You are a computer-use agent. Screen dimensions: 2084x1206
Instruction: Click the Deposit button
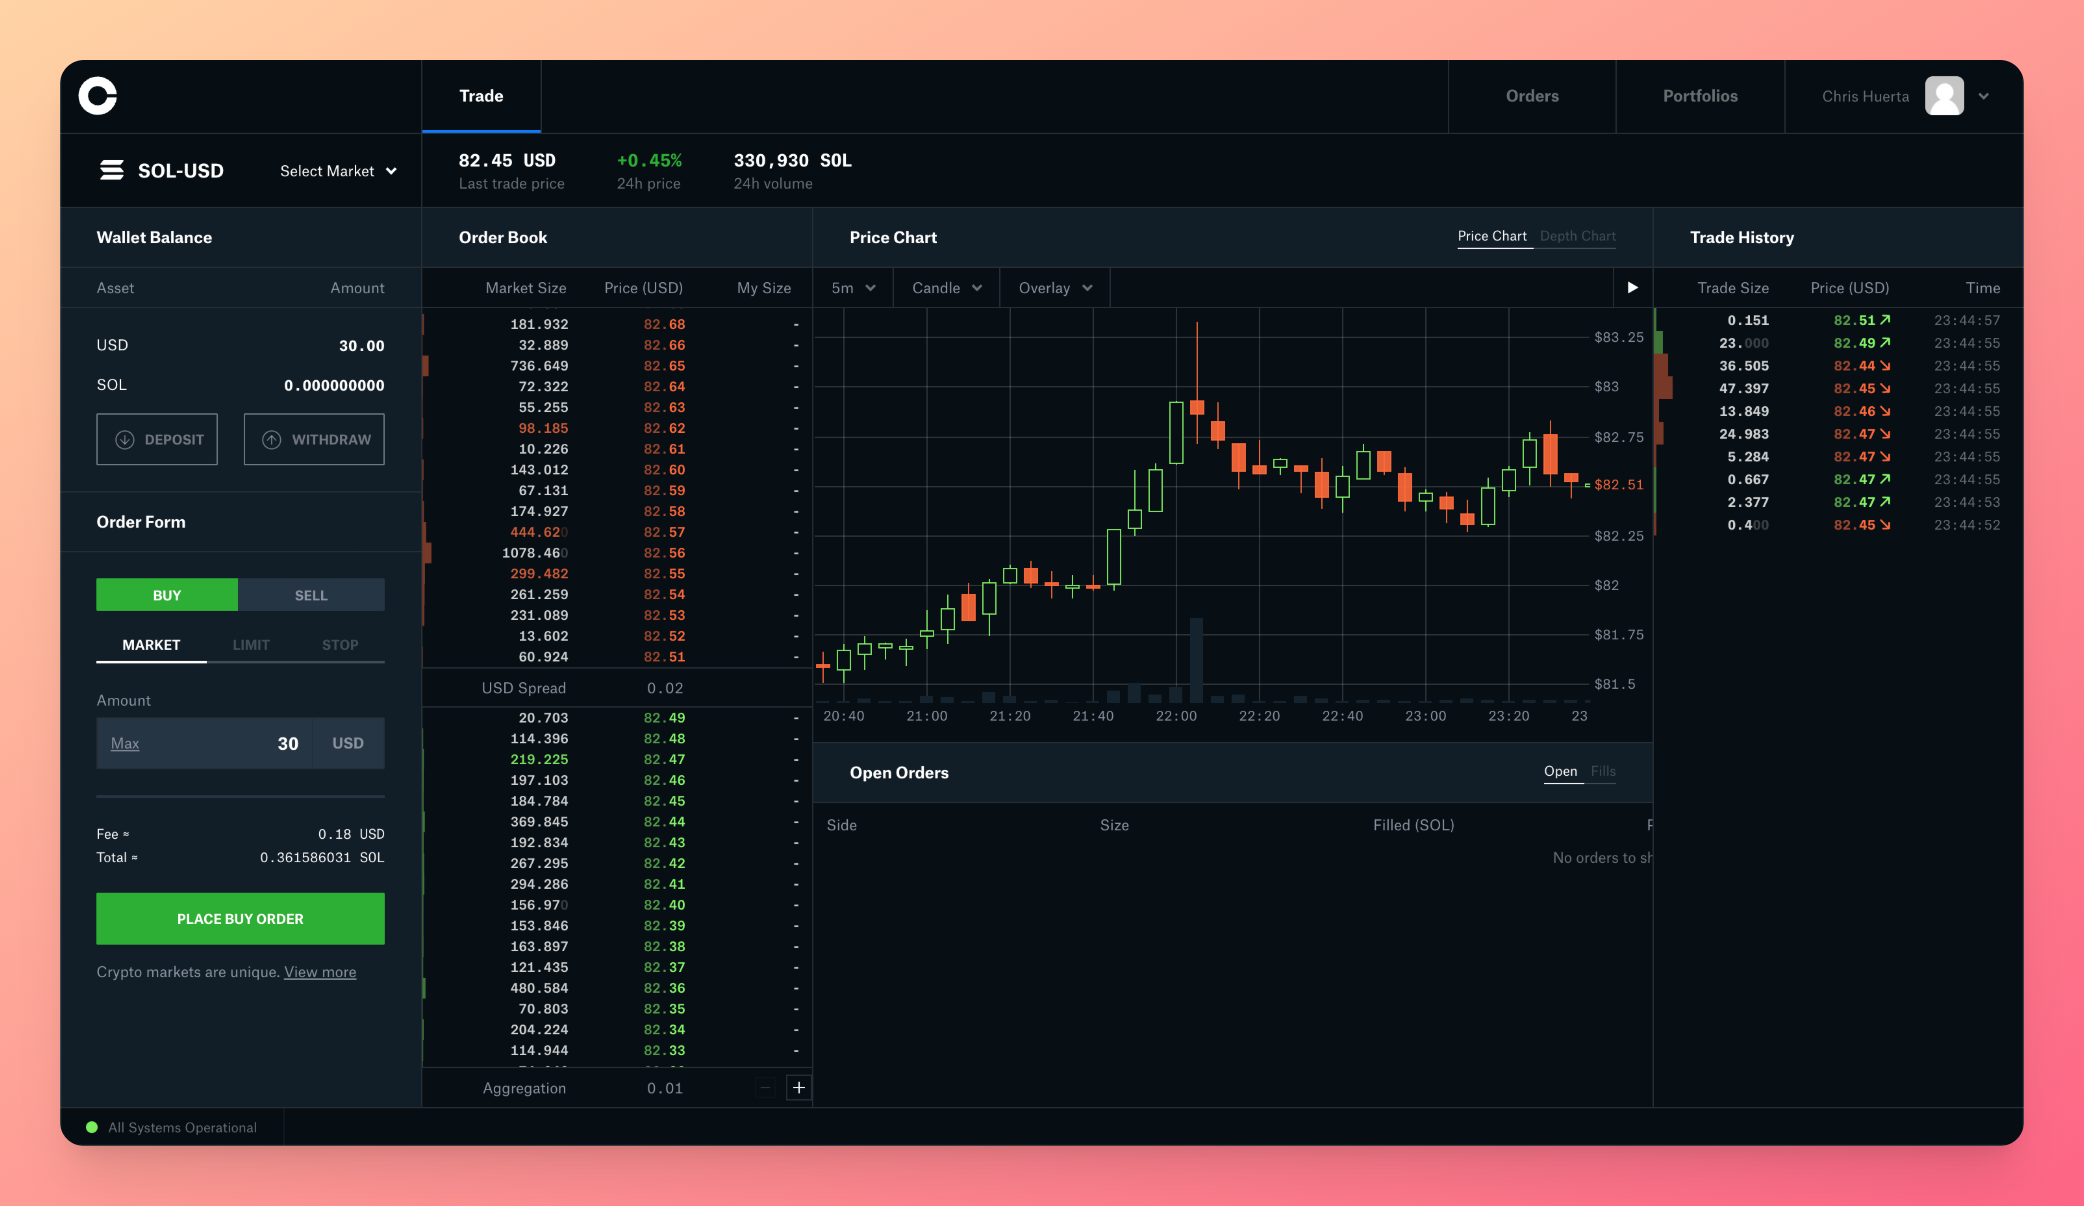pyautogui.click(x=157, y=439)
